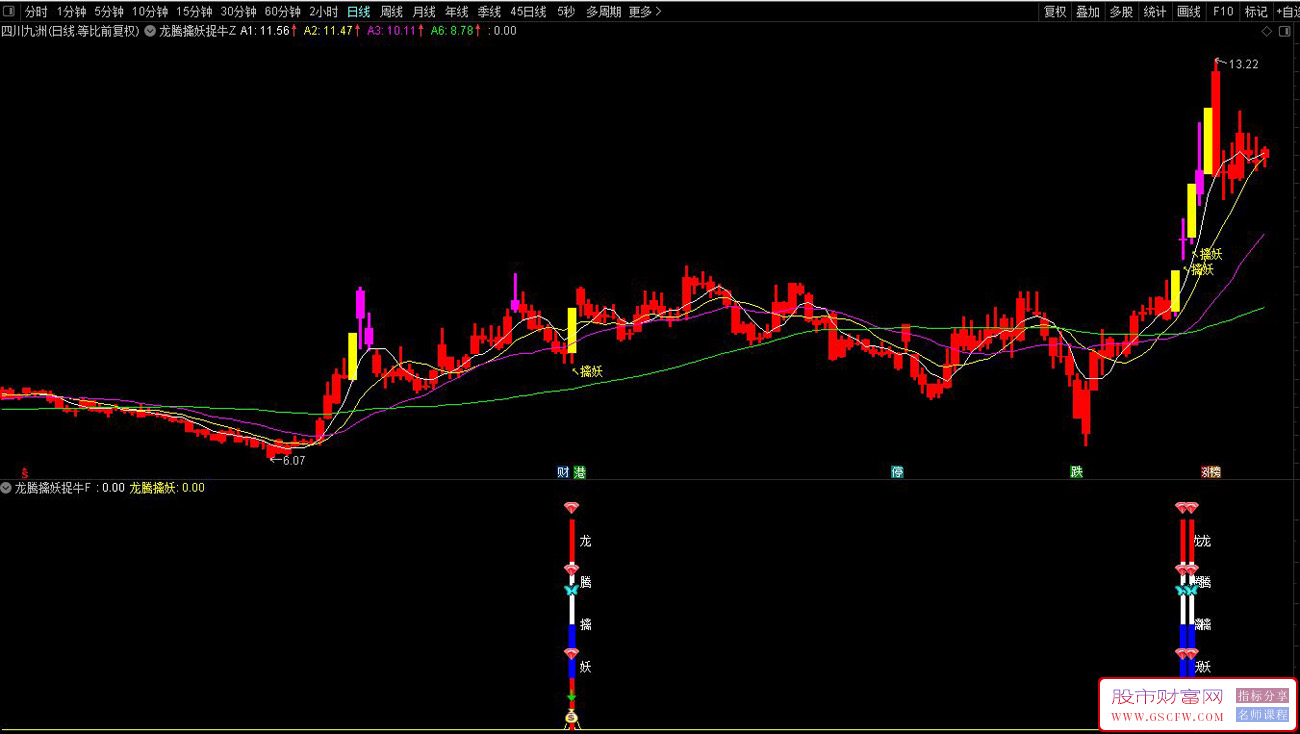Open the 多股 multi-stock view
Image resolution: width=1300 pixels, height=734 pixels.
1121,12
